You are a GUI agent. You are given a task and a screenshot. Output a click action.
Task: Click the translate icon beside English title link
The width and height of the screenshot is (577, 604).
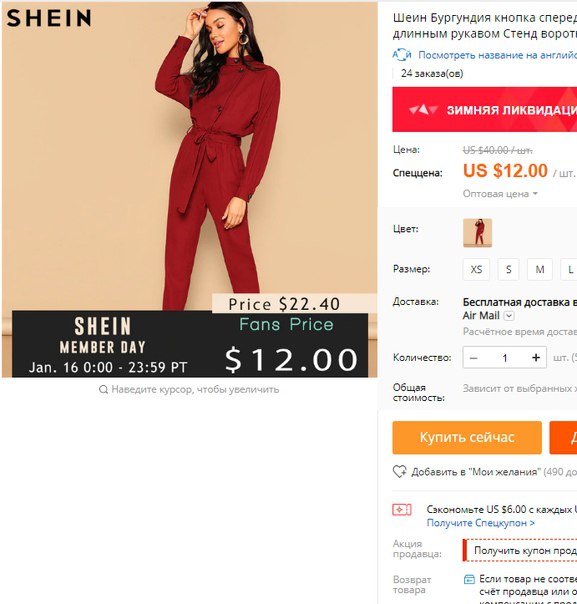tap(402, 55)
